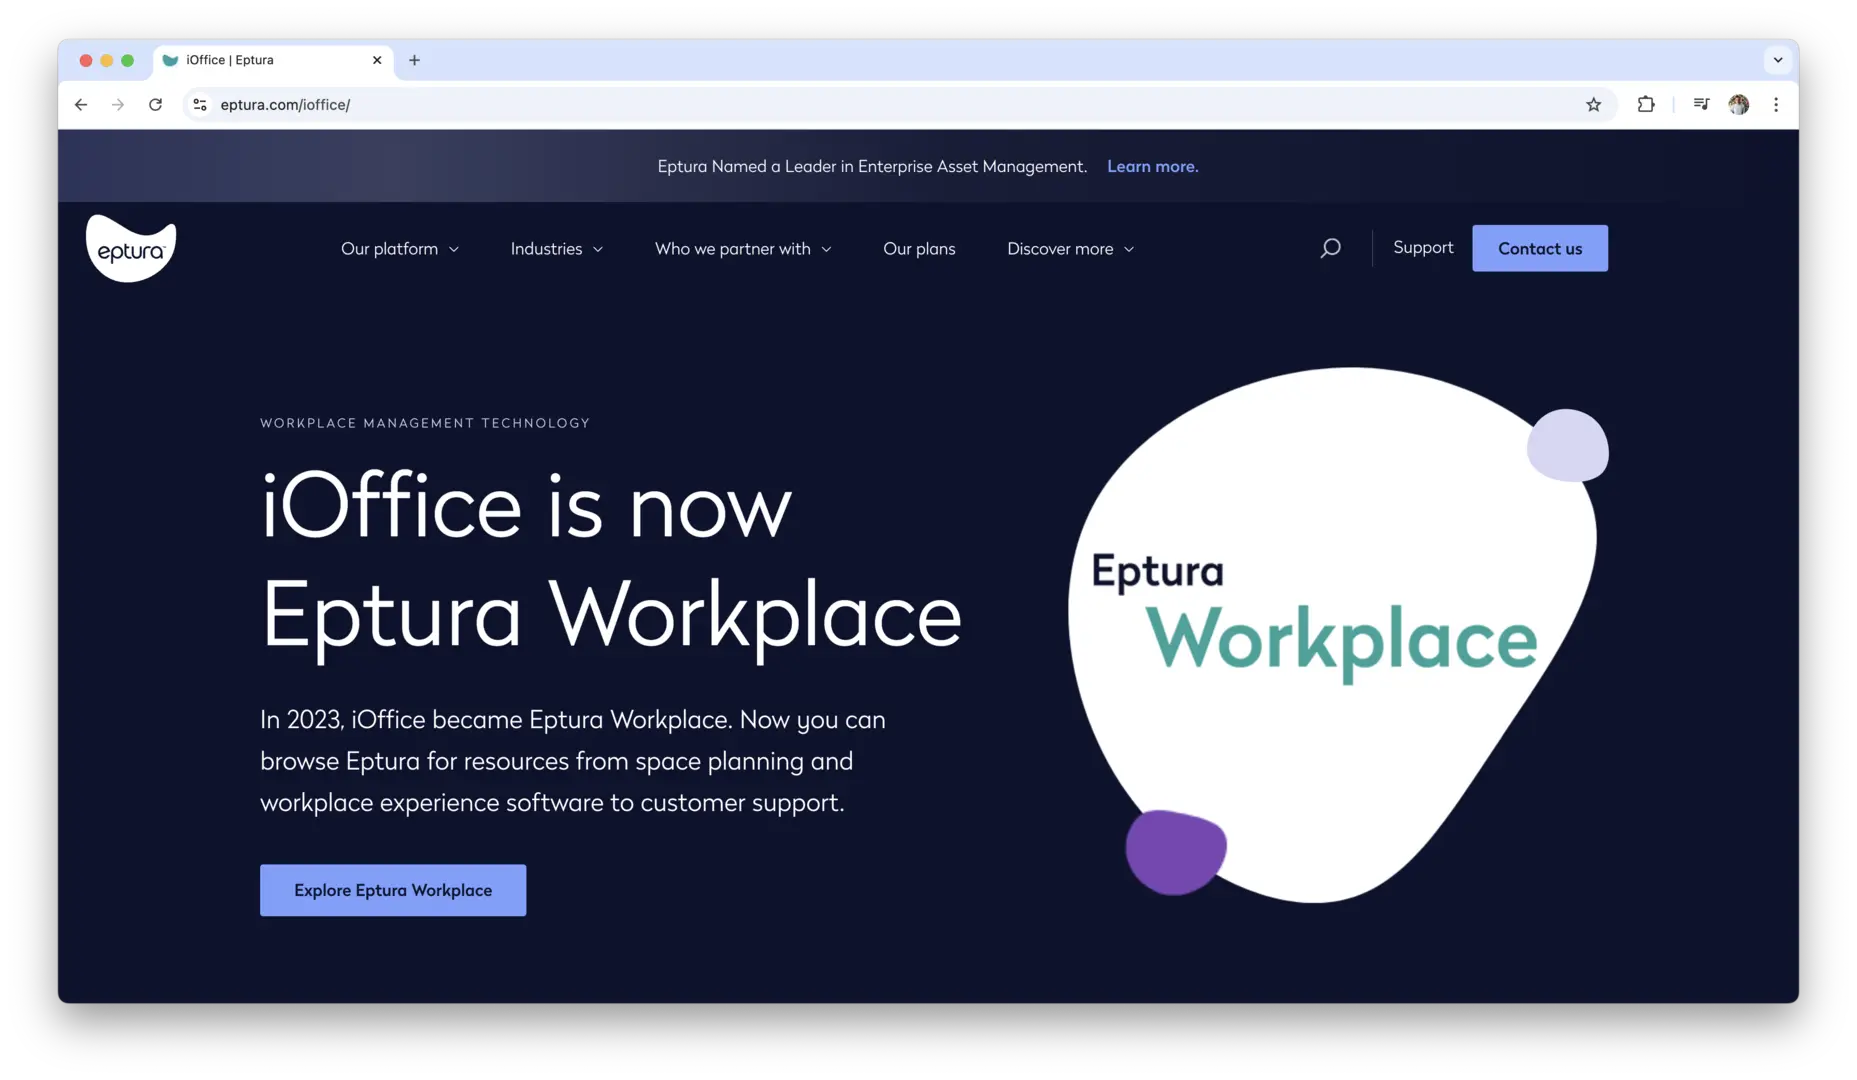
Task: Go back using the browser back arrow
Action: [81, 104]
